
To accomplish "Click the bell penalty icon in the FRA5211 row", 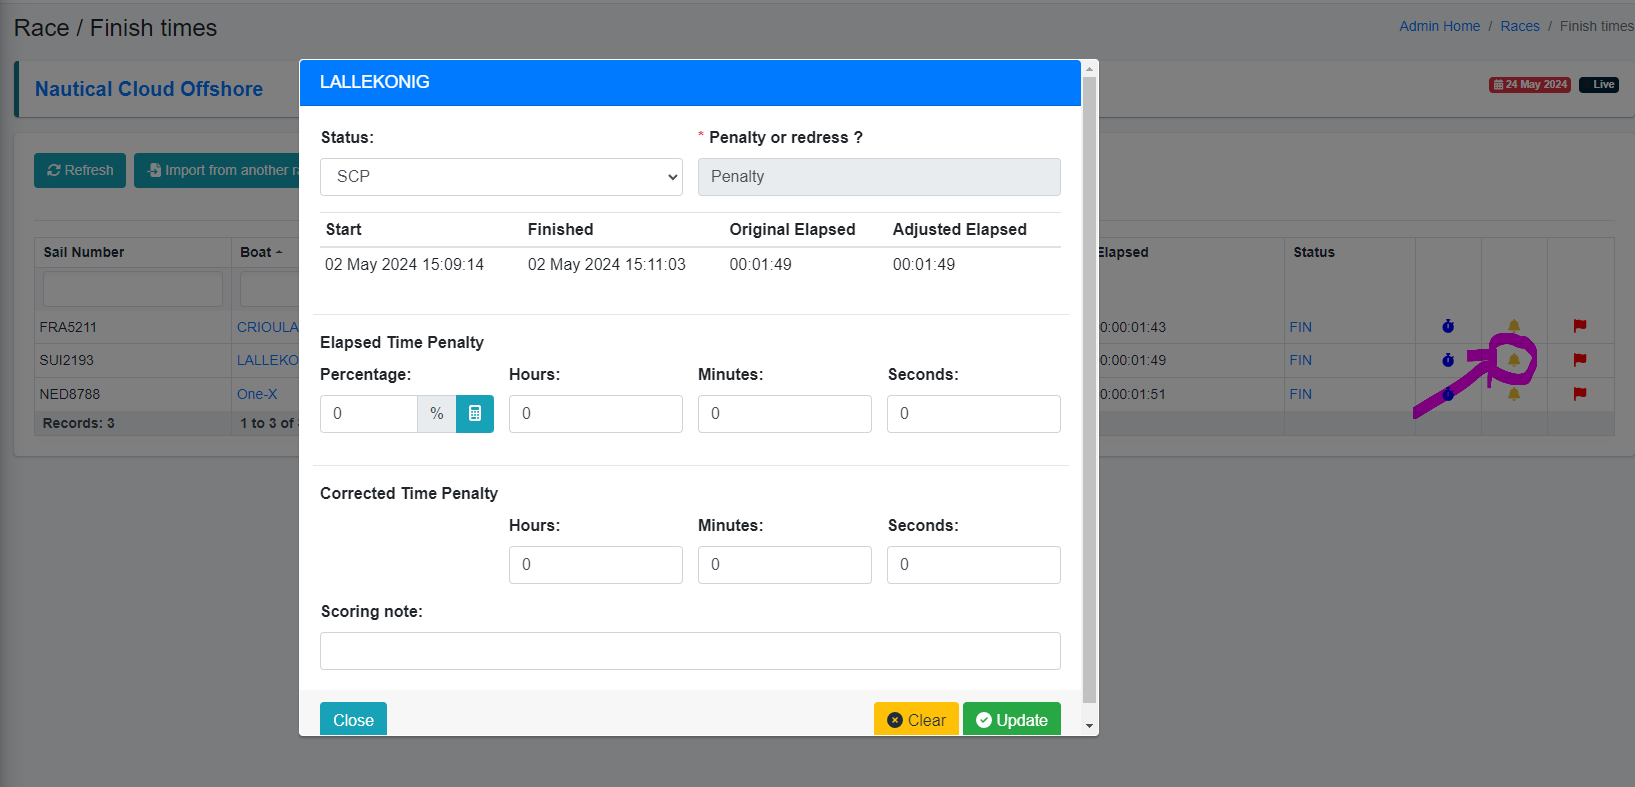I will [x=1514, y=326].
